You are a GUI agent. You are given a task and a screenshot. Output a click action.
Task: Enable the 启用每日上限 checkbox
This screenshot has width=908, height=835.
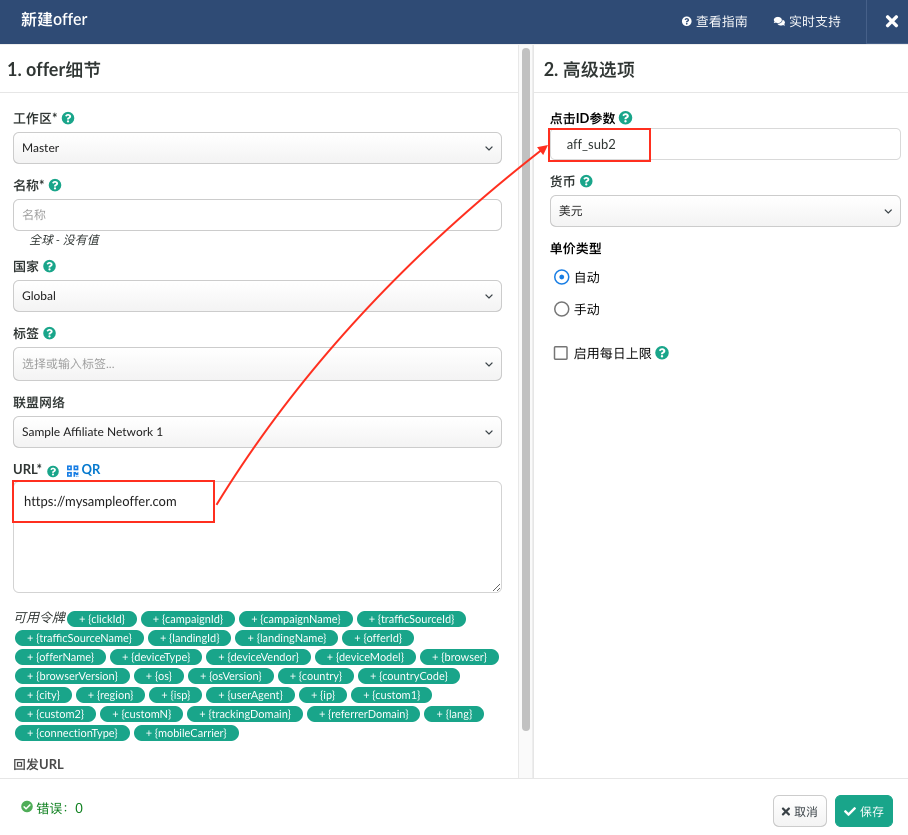pyautogui.click(x=561, y=353)
